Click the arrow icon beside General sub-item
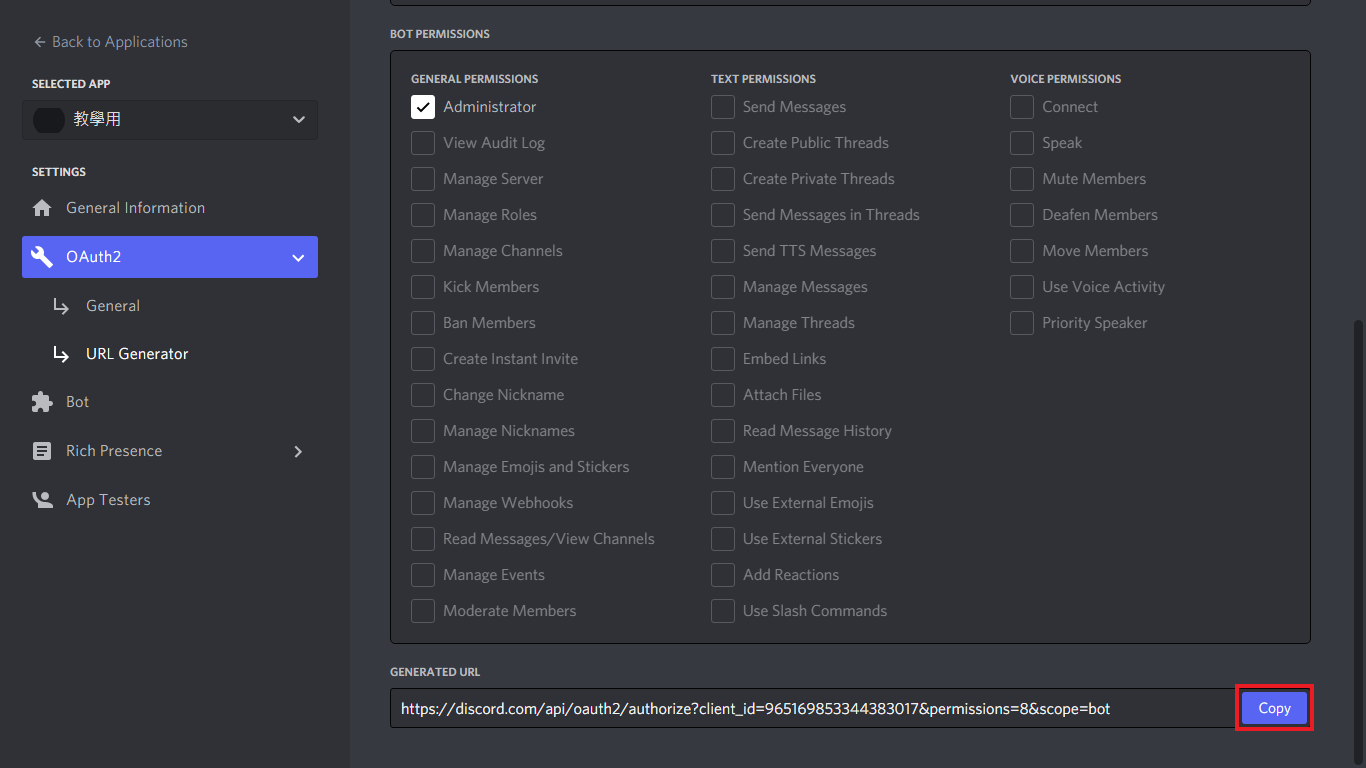The height and width of the screenshot is (768, 1366). point(61,306)
